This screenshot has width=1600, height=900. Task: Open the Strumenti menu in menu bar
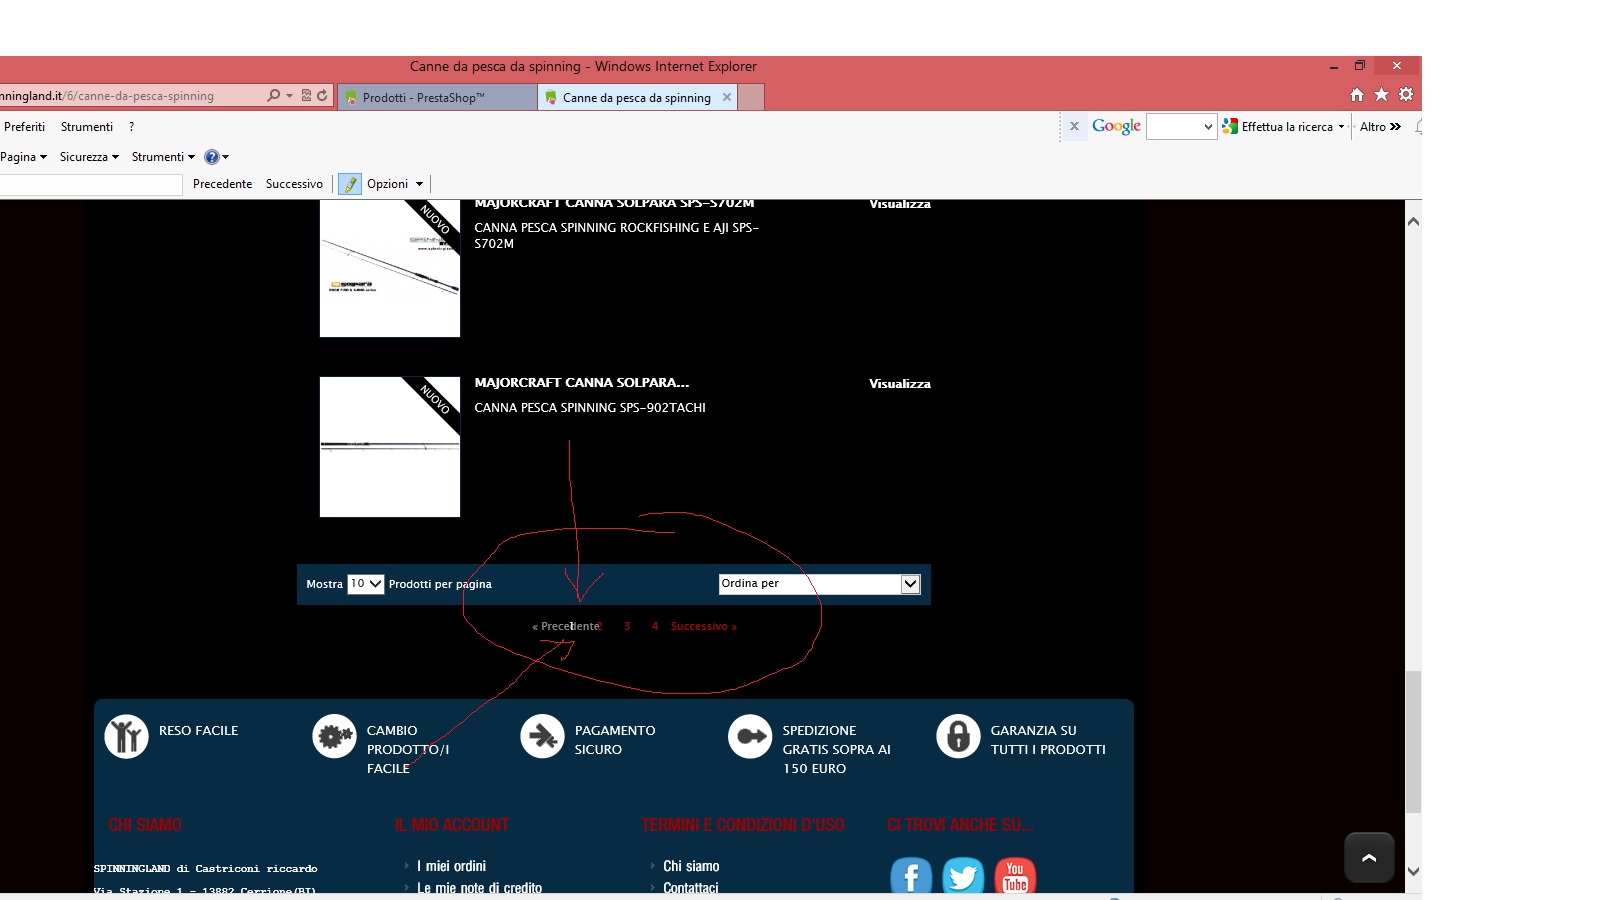click(x=87, y=127)
